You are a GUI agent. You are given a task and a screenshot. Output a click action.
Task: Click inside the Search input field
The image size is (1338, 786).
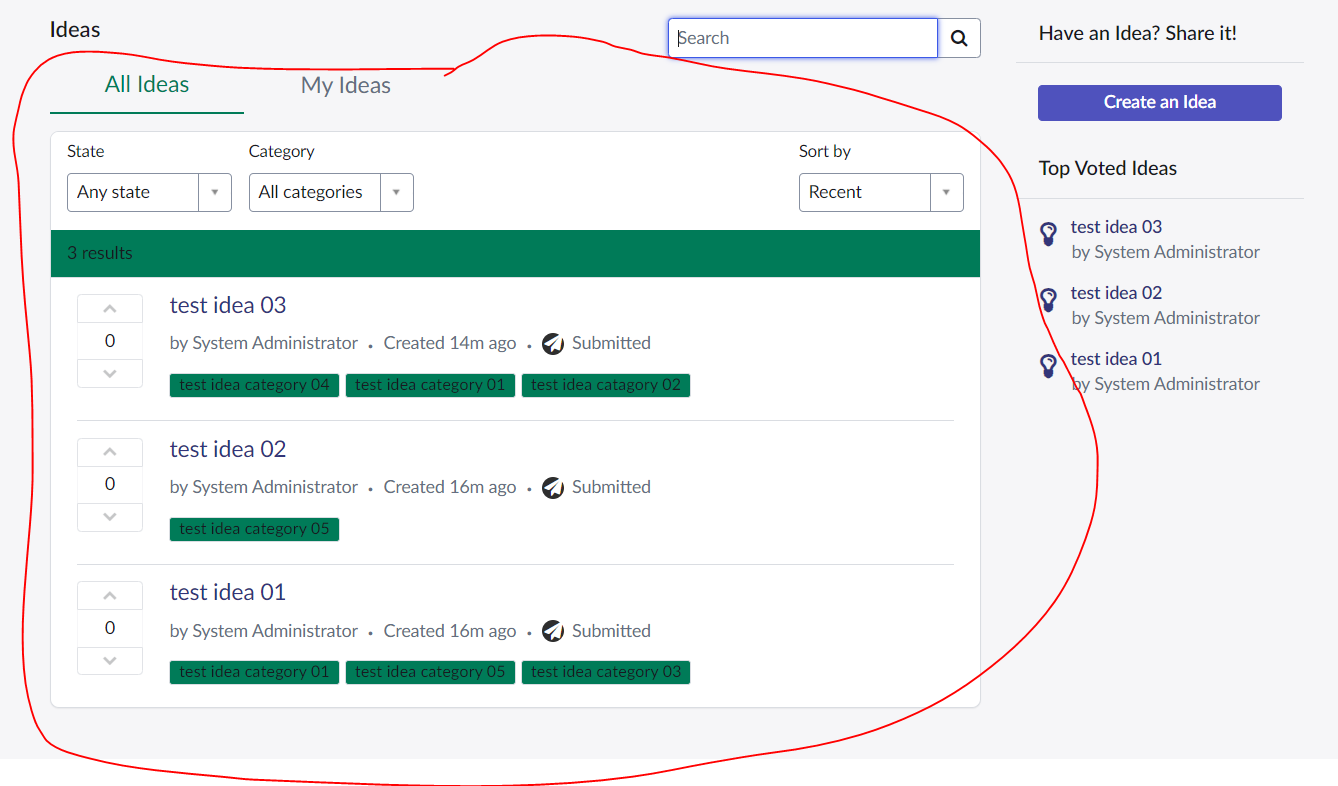click(x=800, y=38)
